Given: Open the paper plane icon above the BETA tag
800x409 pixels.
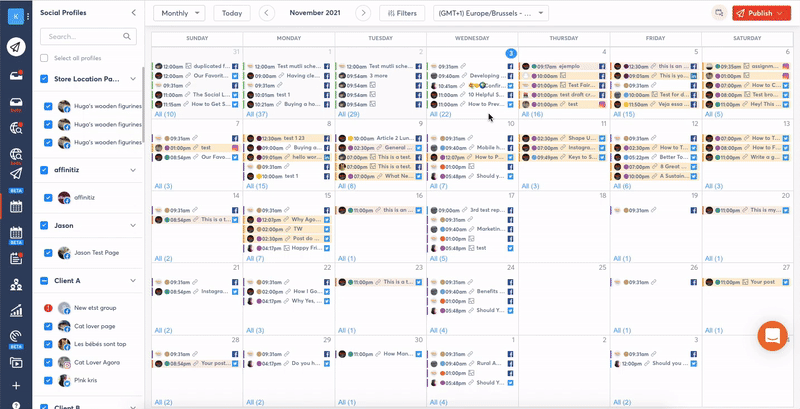Looking at the screenshot, I should coord(16,174).
